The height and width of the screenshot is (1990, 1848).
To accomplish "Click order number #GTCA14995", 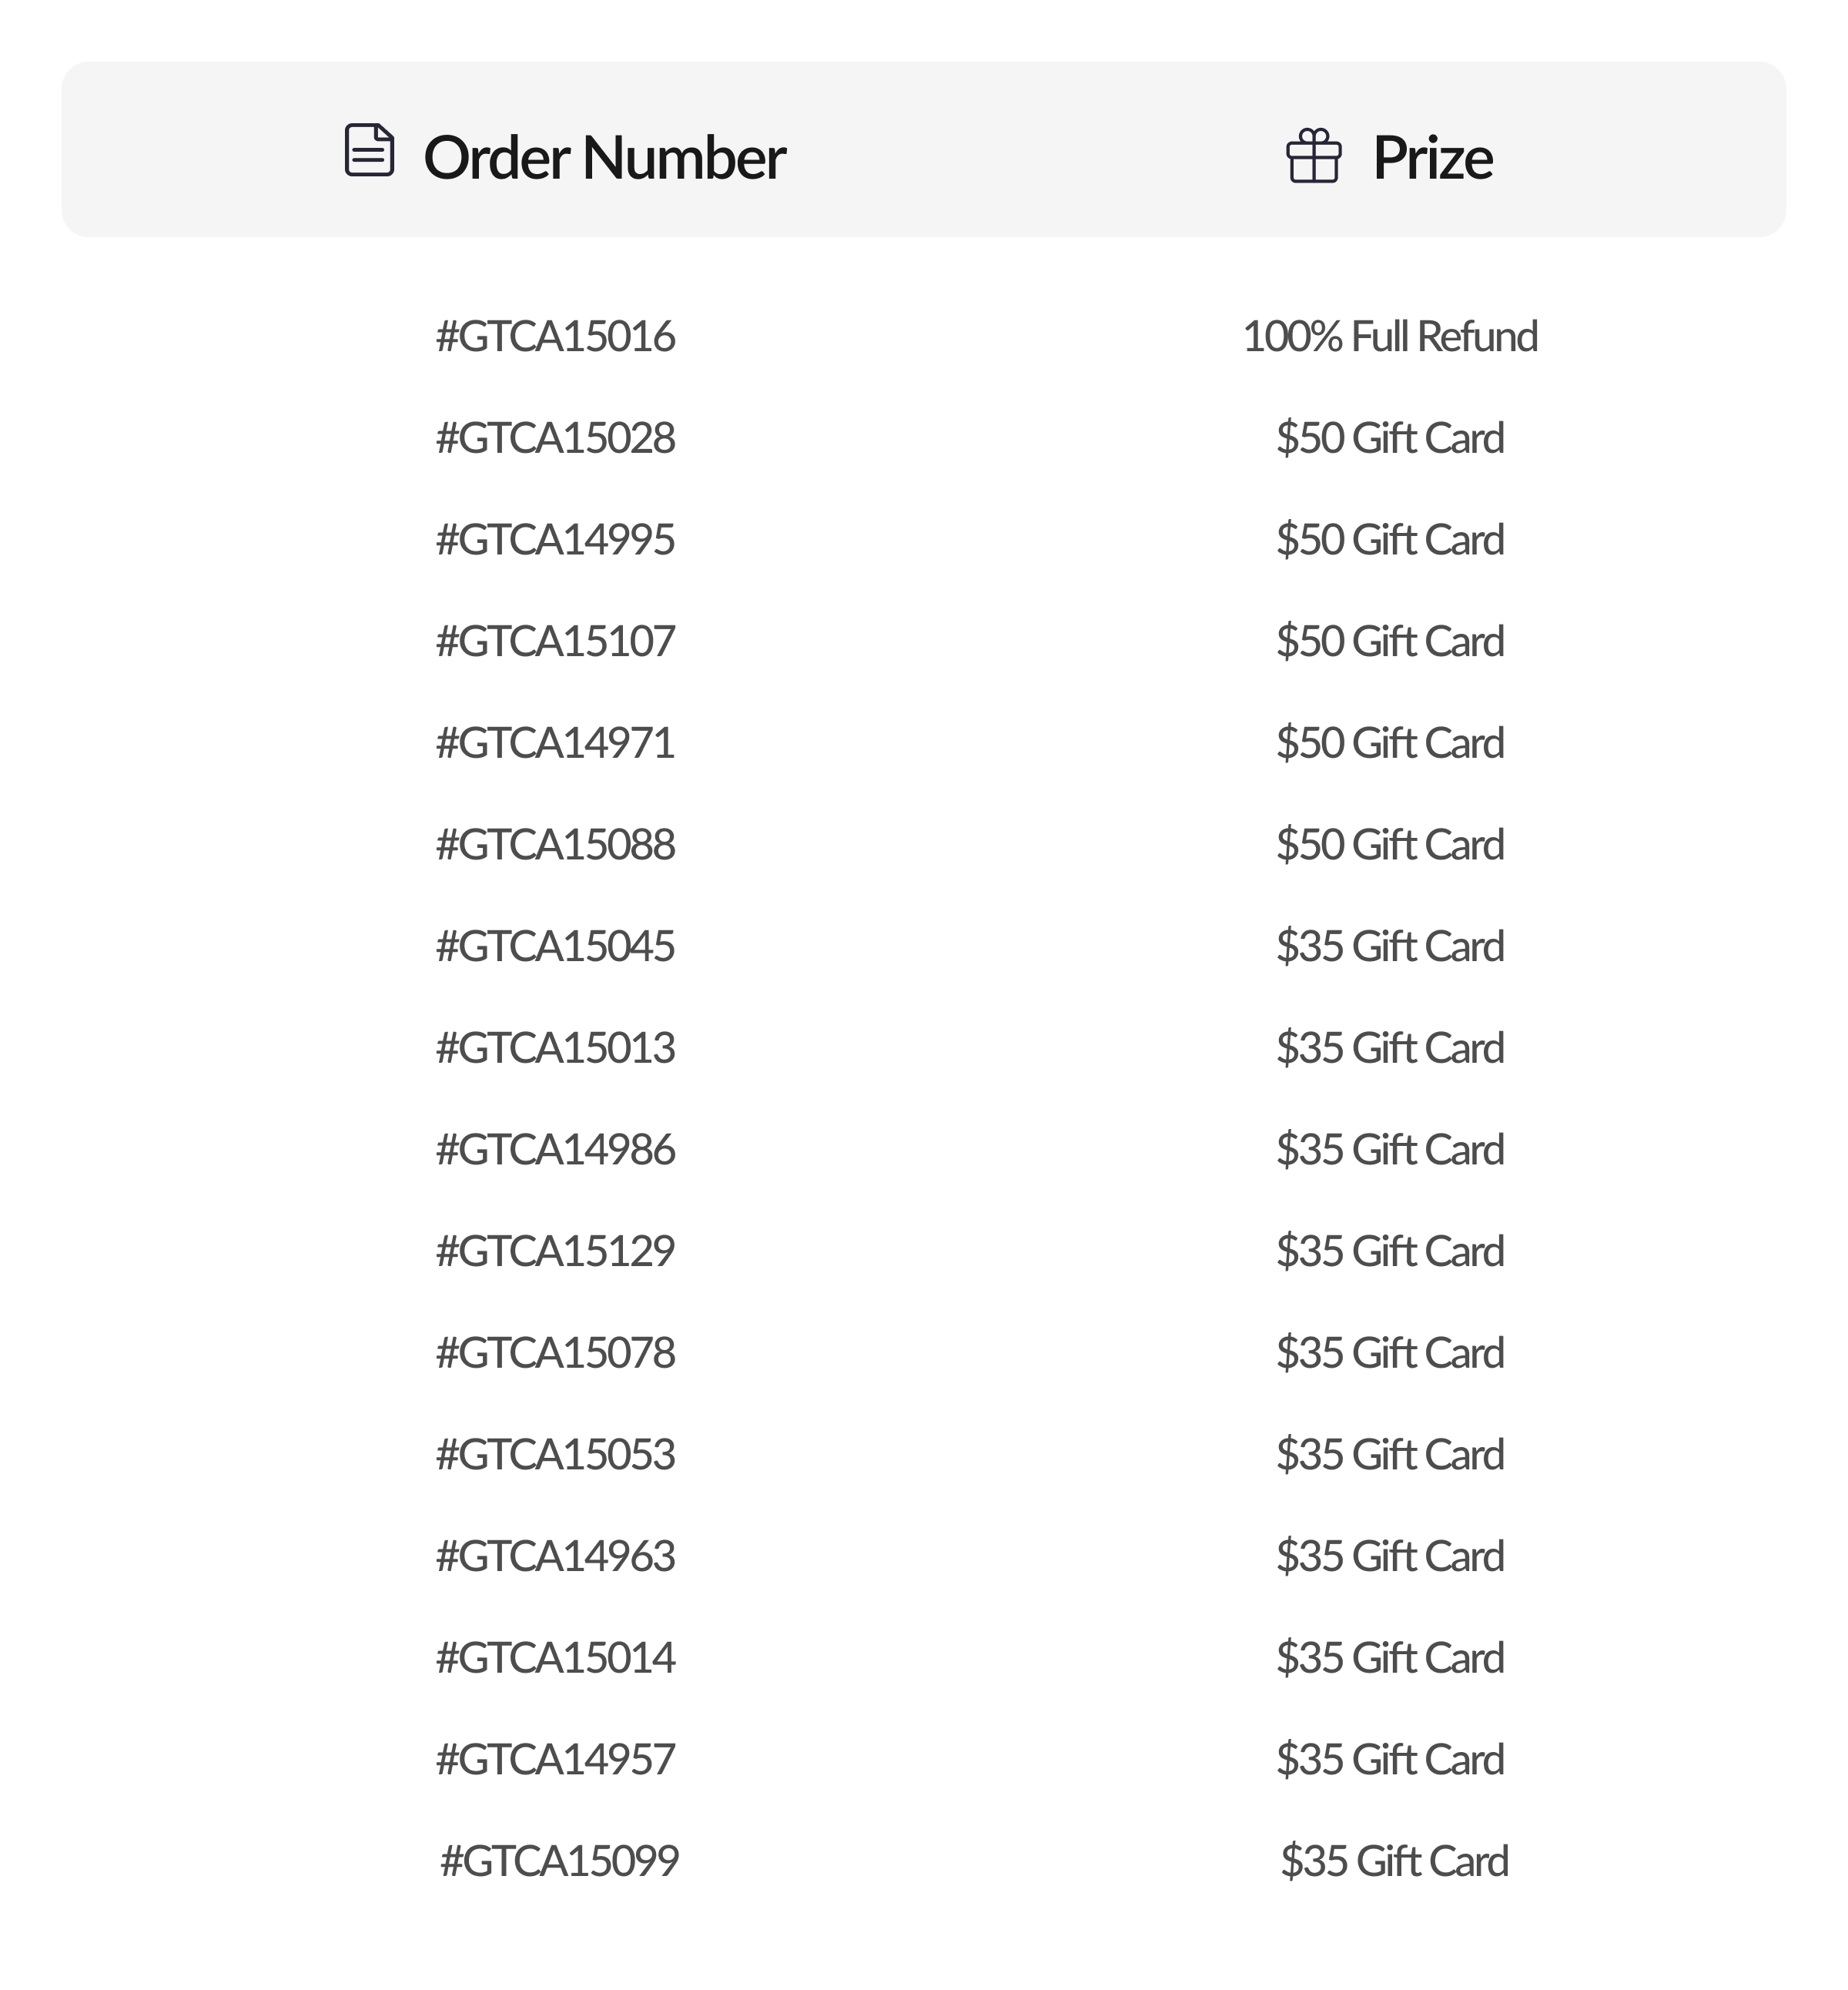I will 556,540.
